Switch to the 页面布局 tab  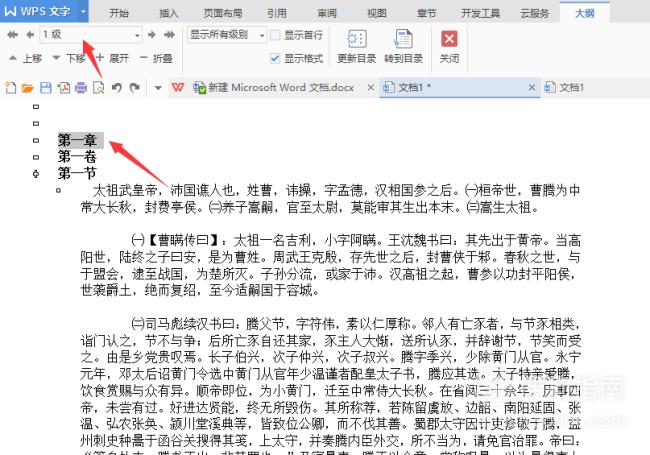tap(223, 13)
